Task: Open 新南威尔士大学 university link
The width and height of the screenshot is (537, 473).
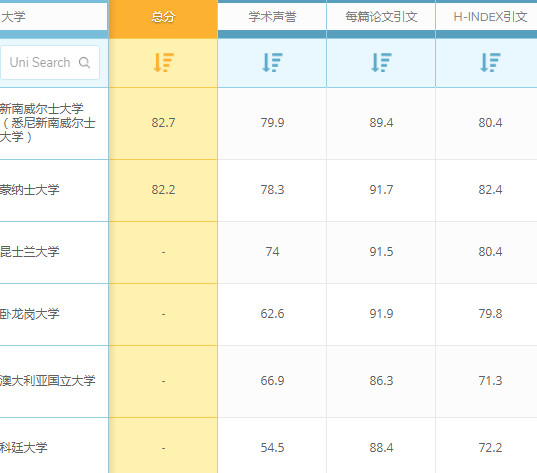Action: click(47, 123)
